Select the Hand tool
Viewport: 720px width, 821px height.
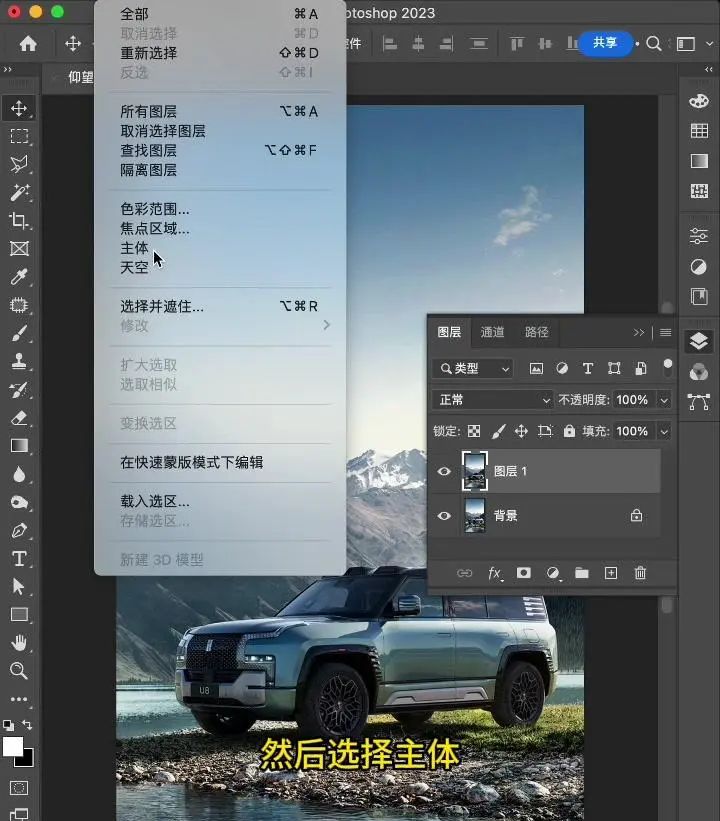pos(19,643)
